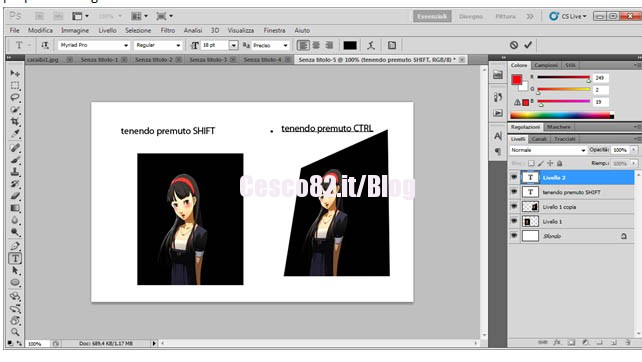Viewport: 642px width, 362px height.
Task: Open the Preciso anti-aliasing dropdown
Action: coord(285,45)
